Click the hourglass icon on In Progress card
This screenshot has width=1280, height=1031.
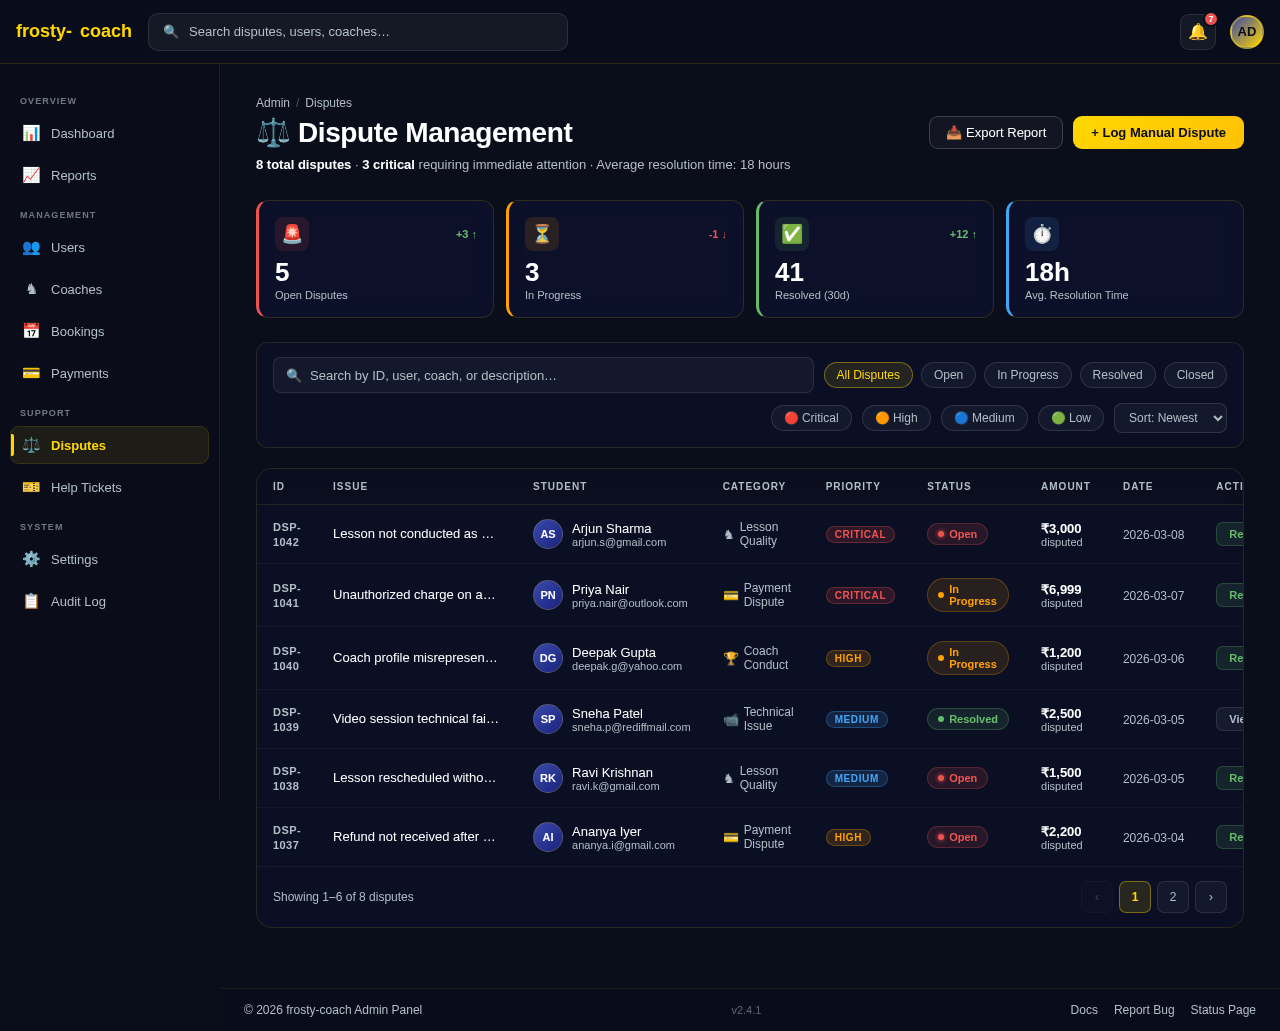[x=542, y=234]
